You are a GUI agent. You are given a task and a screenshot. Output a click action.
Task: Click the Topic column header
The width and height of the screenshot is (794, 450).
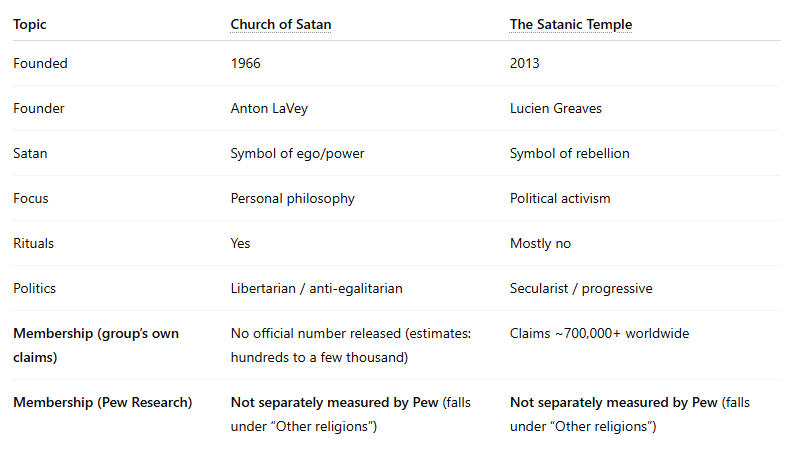coord(30,24)
